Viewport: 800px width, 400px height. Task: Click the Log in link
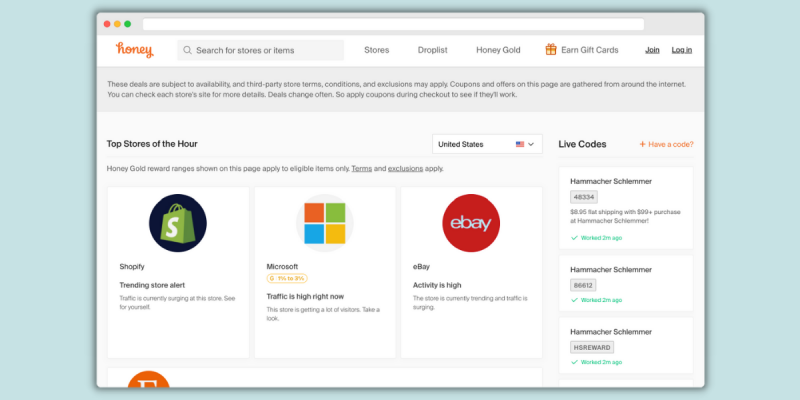point(682,50)
